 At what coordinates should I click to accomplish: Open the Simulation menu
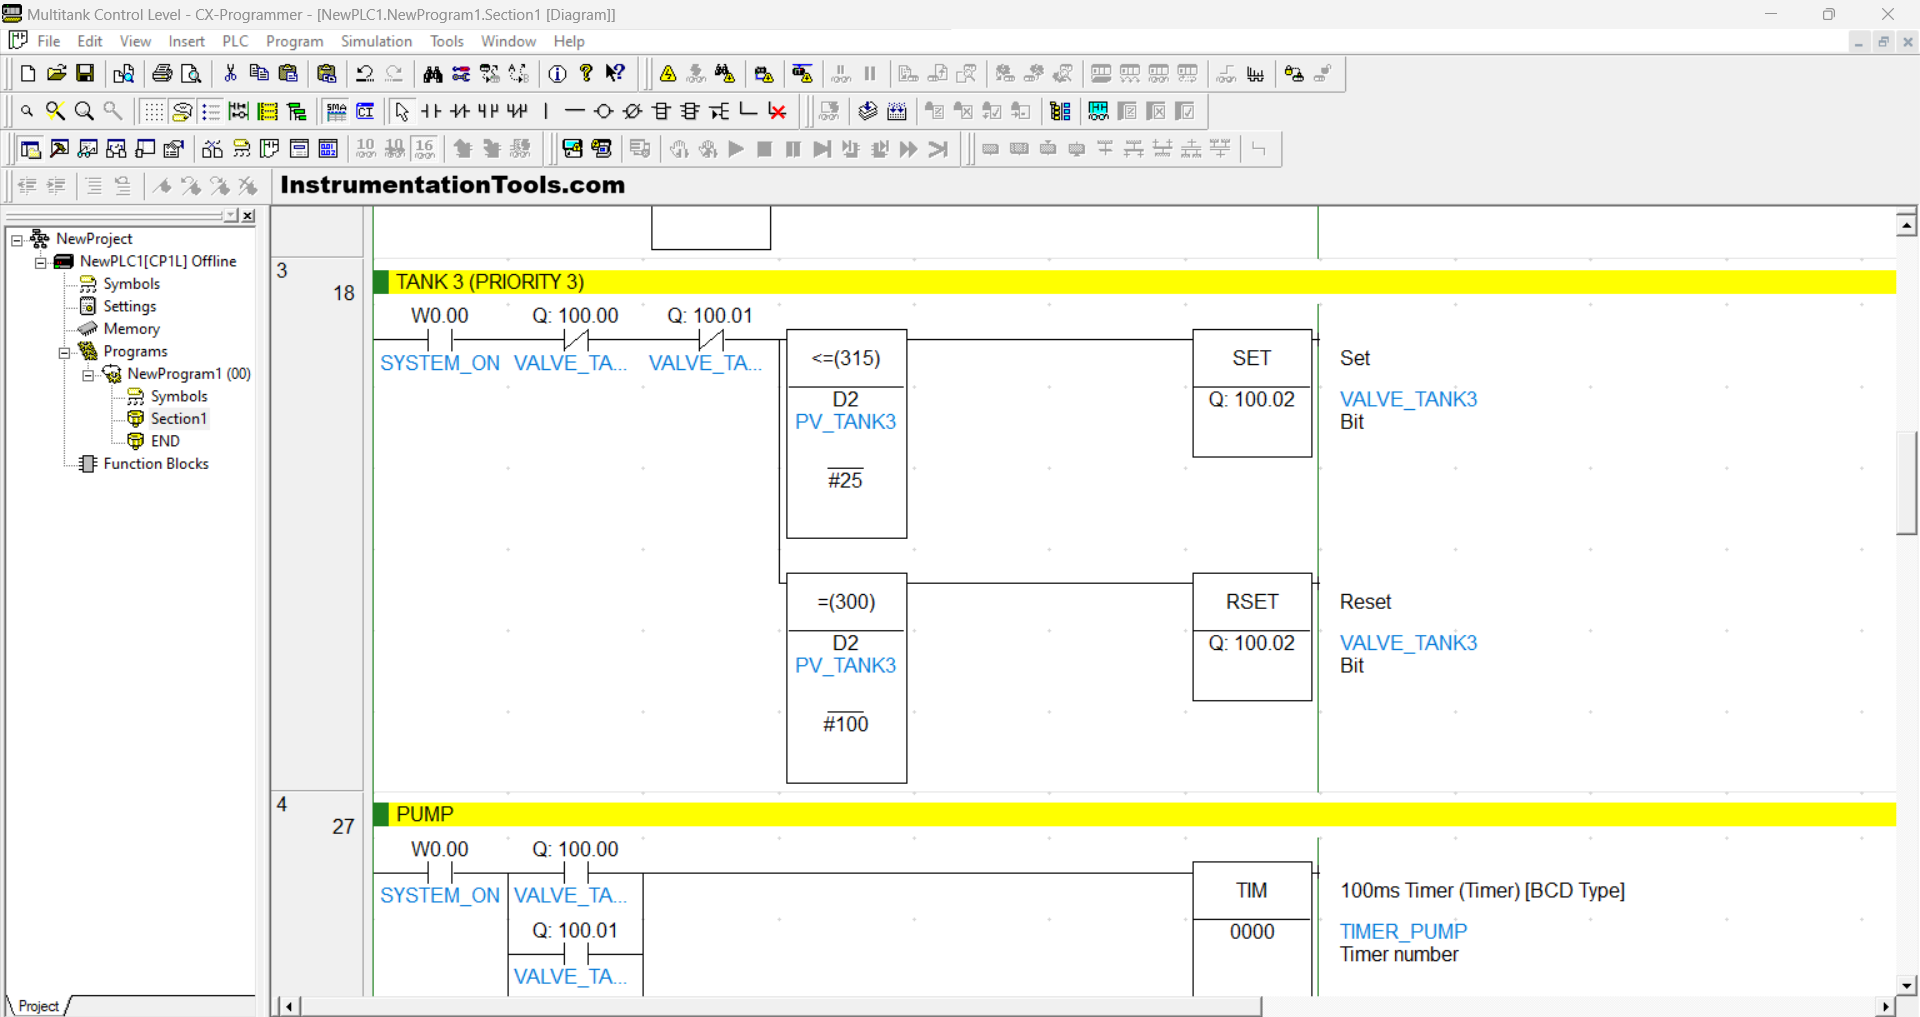click(x=376, y=41)
